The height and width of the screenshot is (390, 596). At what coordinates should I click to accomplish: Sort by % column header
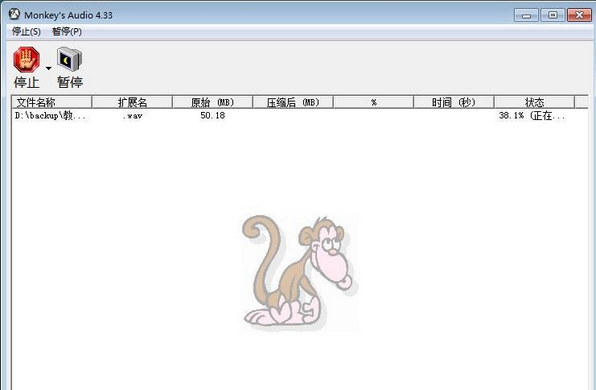click(374, 102)
